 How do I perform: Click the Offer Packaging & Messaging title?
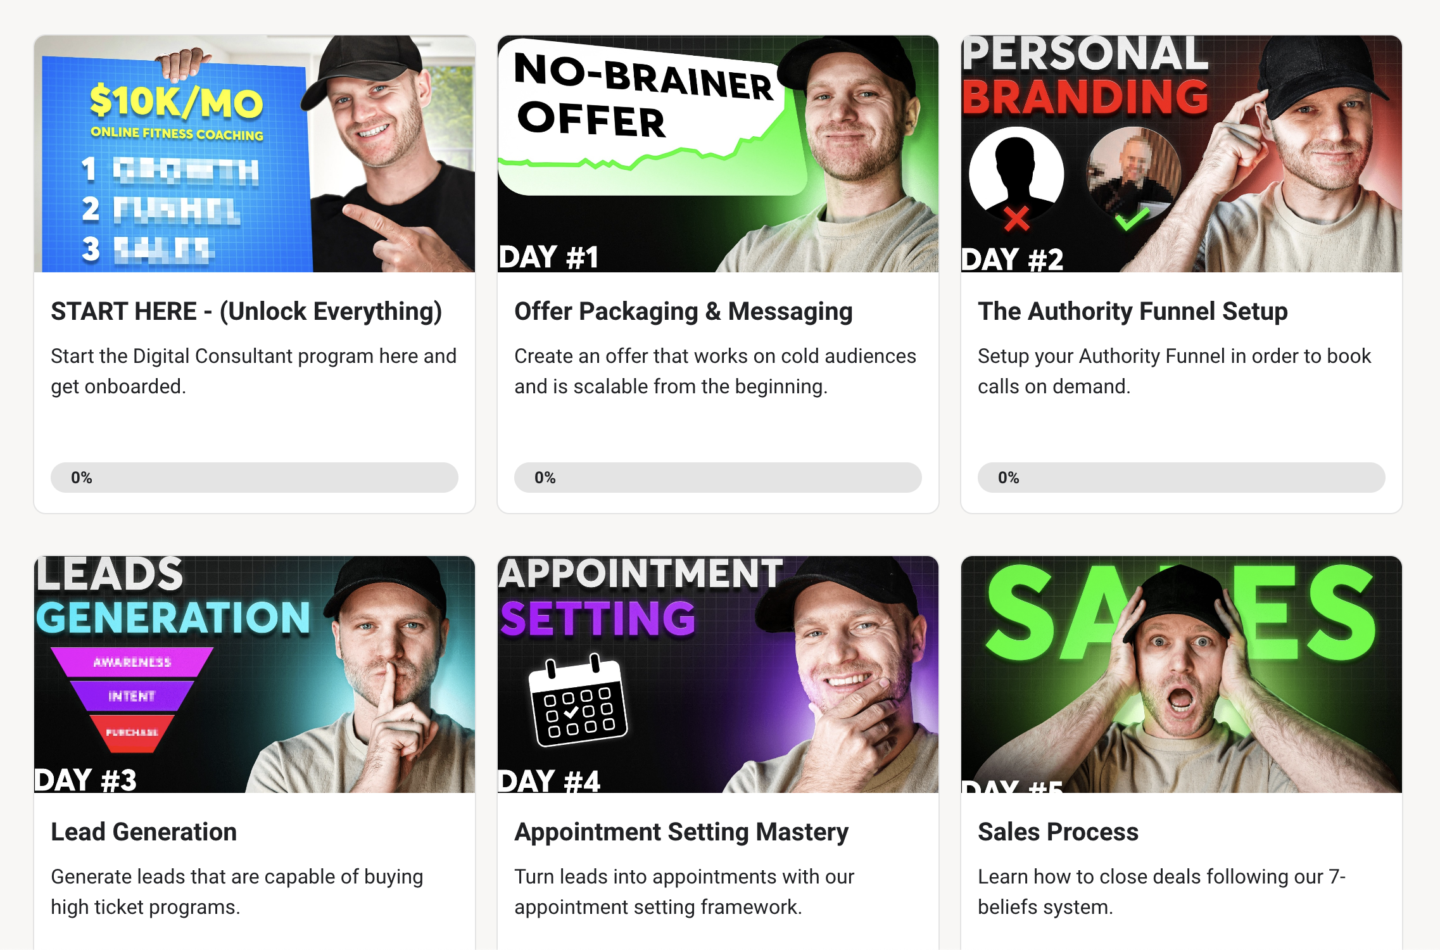[683, 311]
